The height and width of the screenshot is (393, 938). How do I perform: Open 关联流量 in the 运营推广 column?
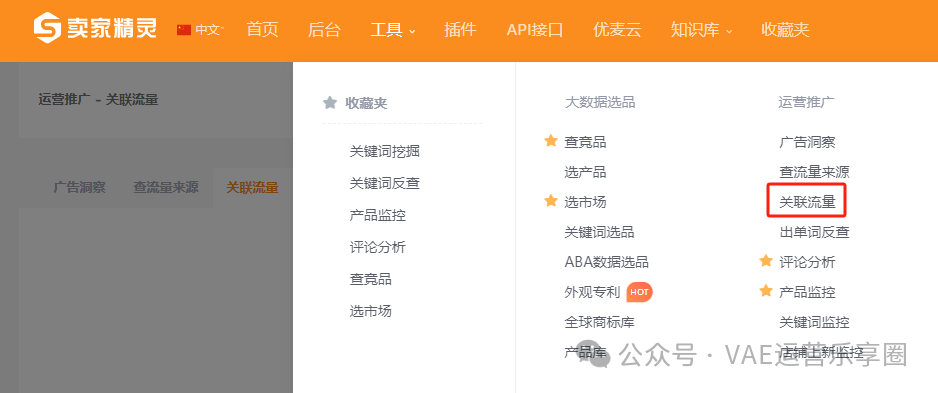click(806, 202)
